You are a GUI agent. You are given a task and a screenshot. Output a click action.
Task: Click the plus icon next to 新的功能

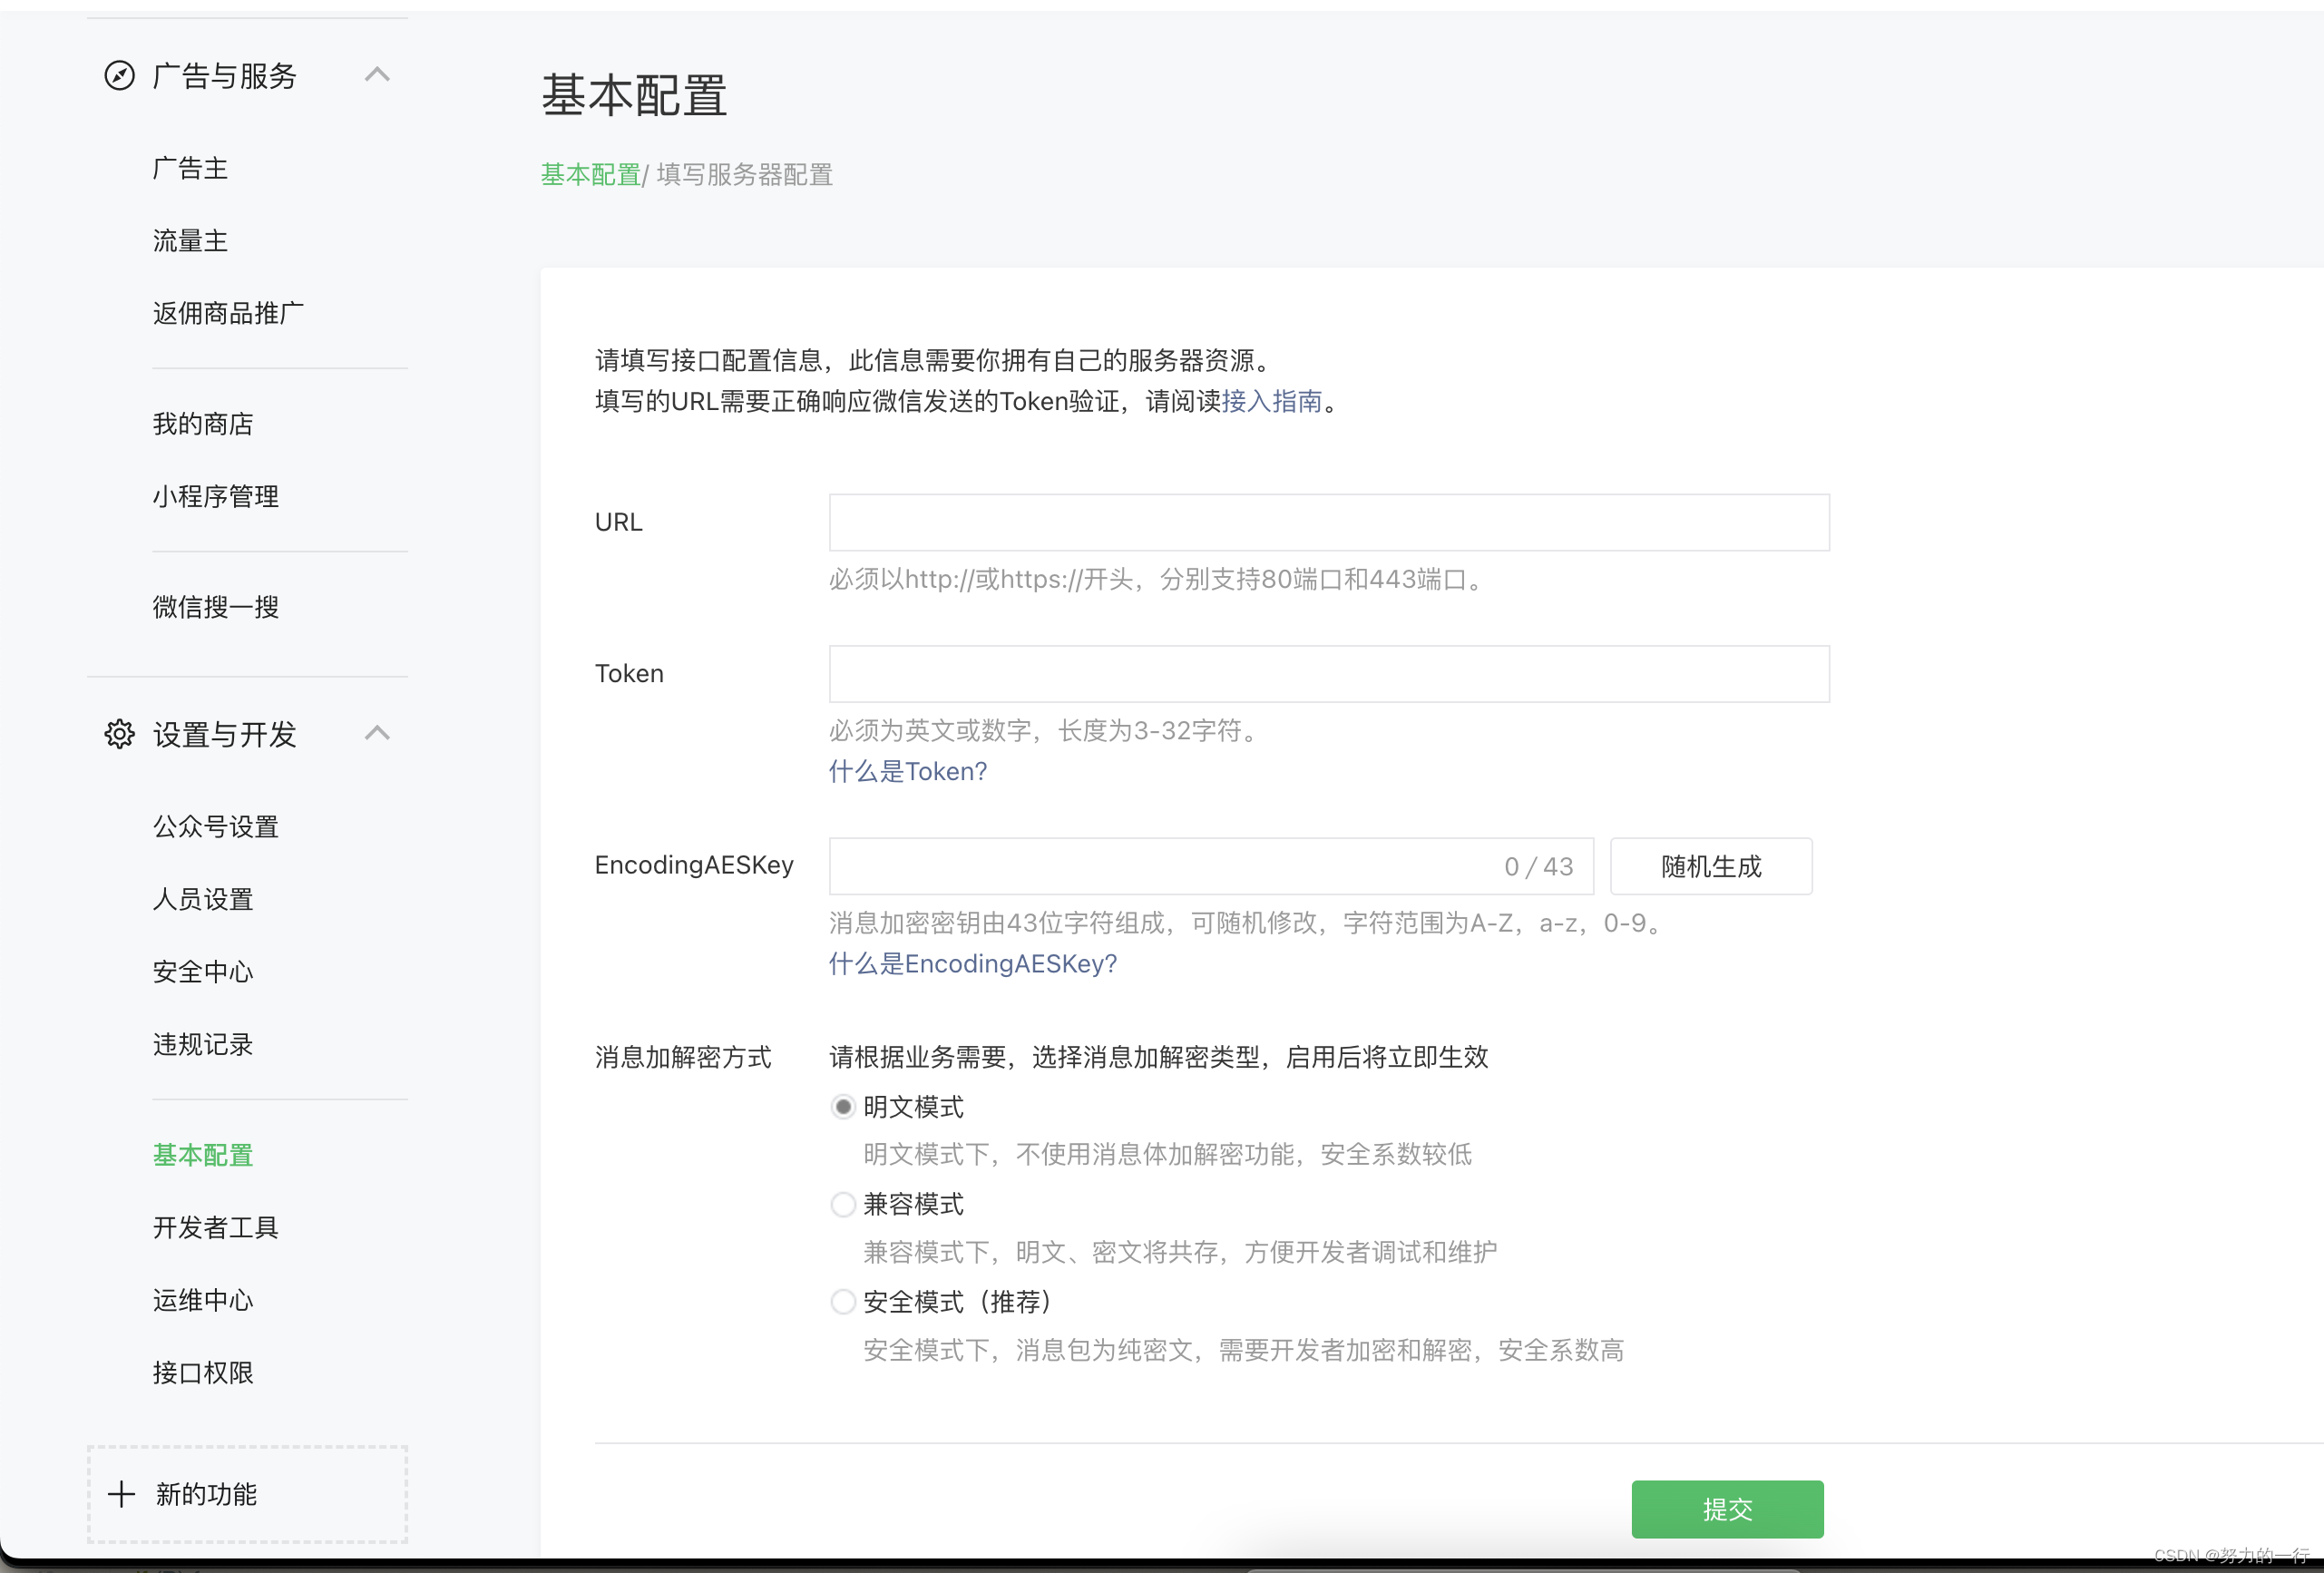[121, 1494]
